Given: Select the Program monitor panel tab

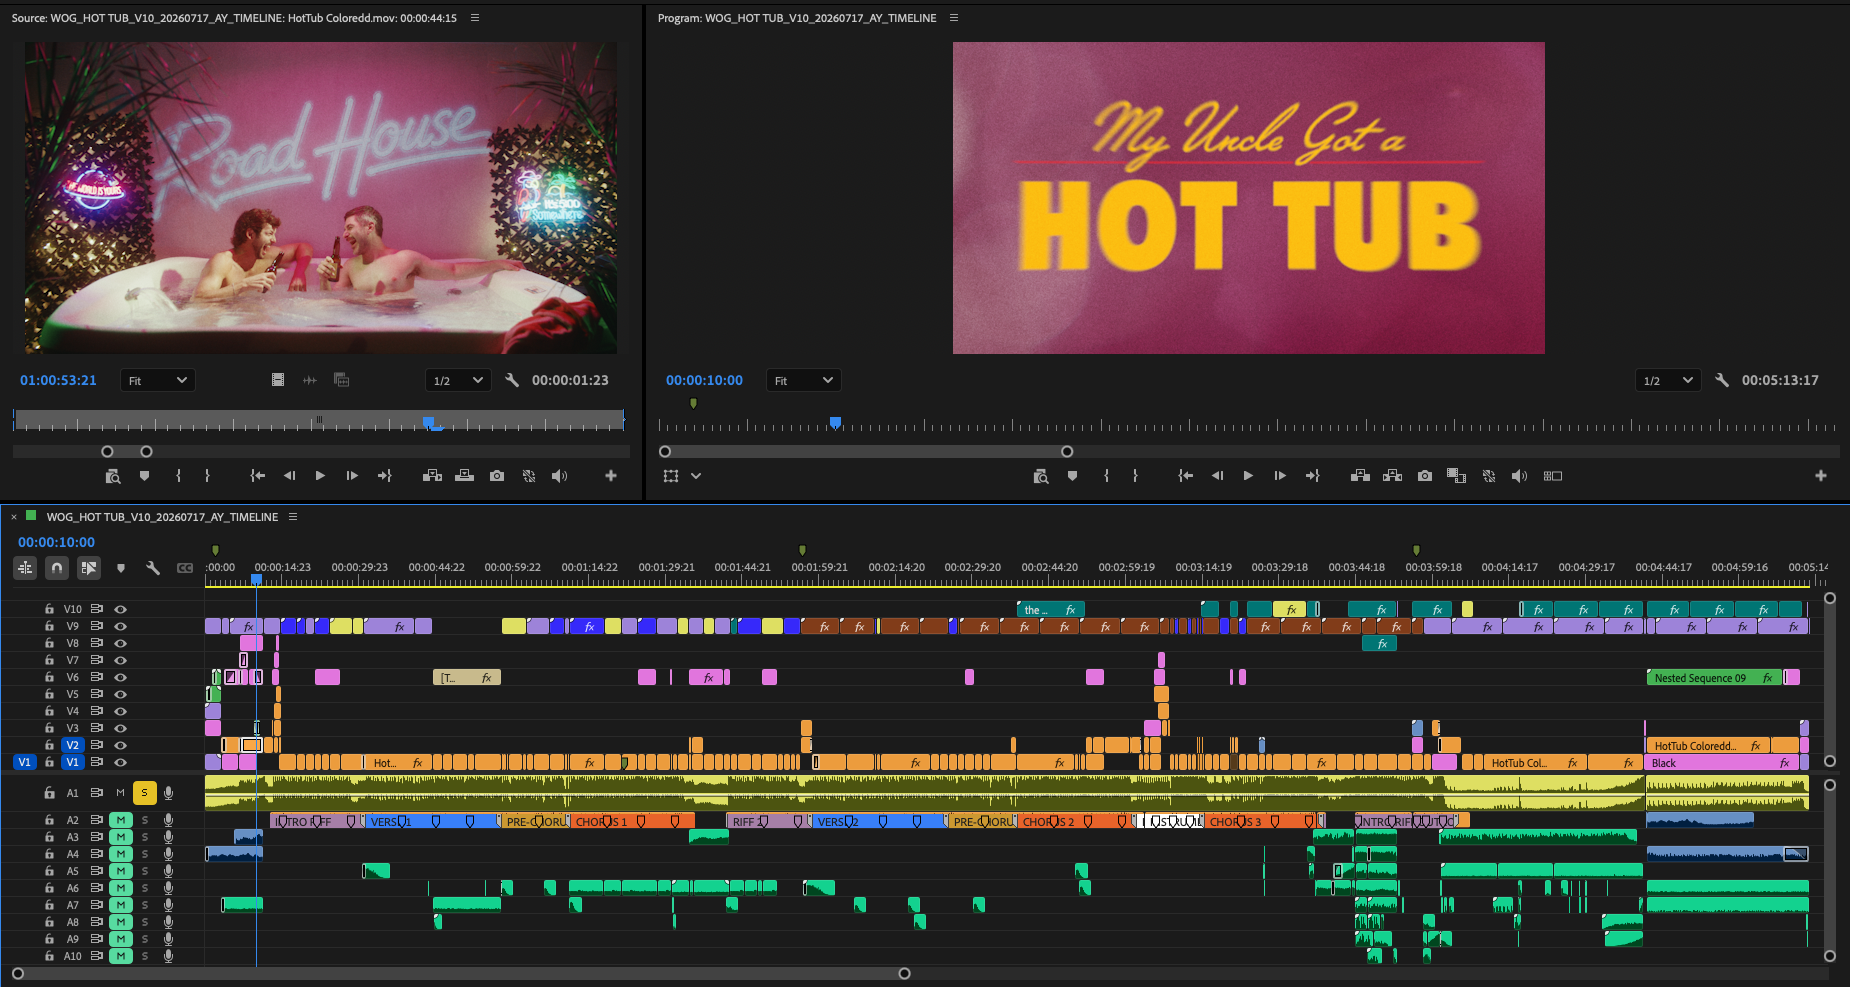Looking at the screenshot, I should [797, 18].
